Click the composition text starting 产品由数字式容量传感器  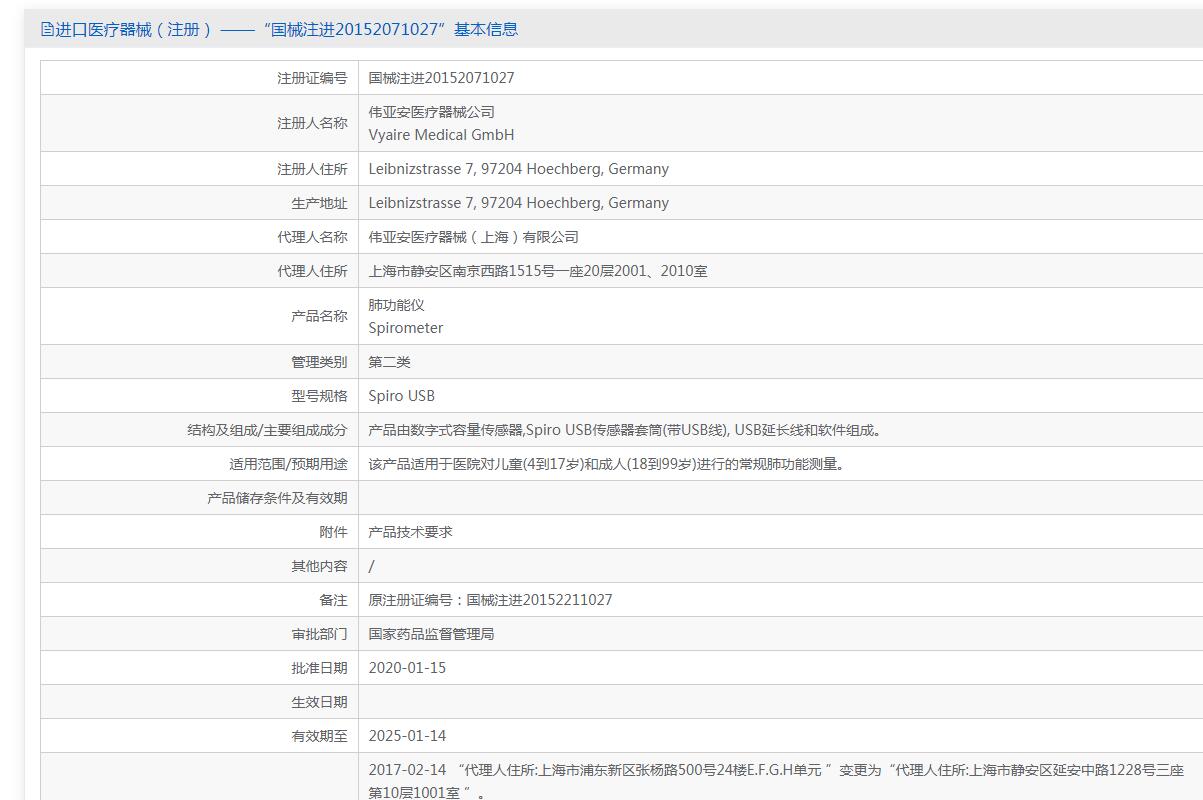click(626, 430)
